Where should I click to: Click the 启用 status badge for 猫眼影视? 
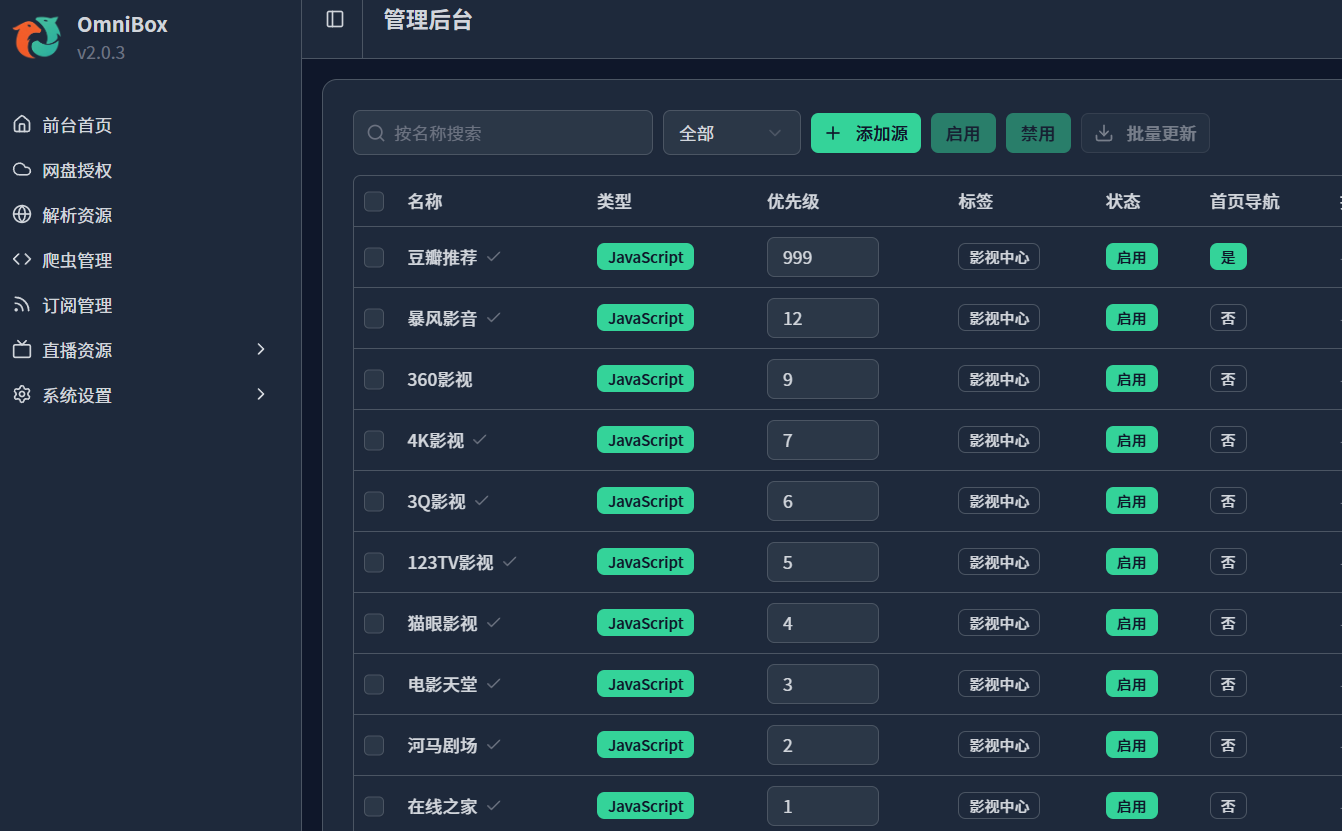[1132, 623]
